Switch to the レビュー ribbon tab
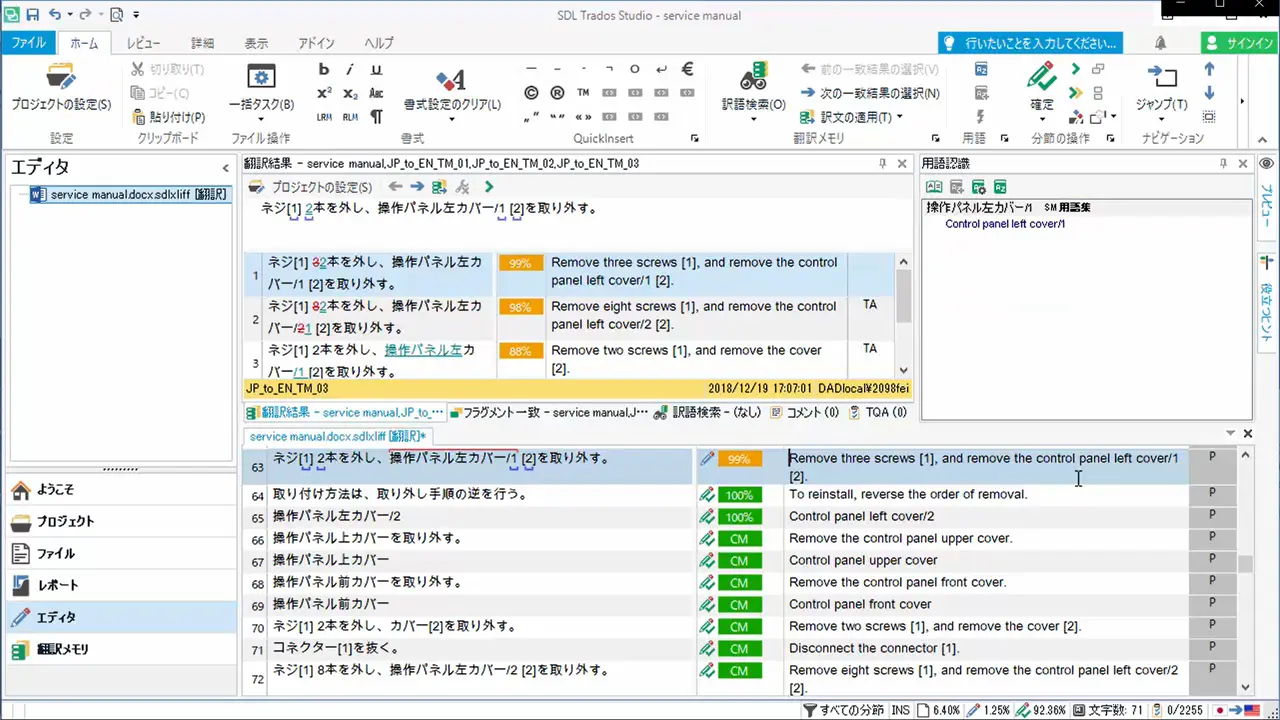 (143, 43)
